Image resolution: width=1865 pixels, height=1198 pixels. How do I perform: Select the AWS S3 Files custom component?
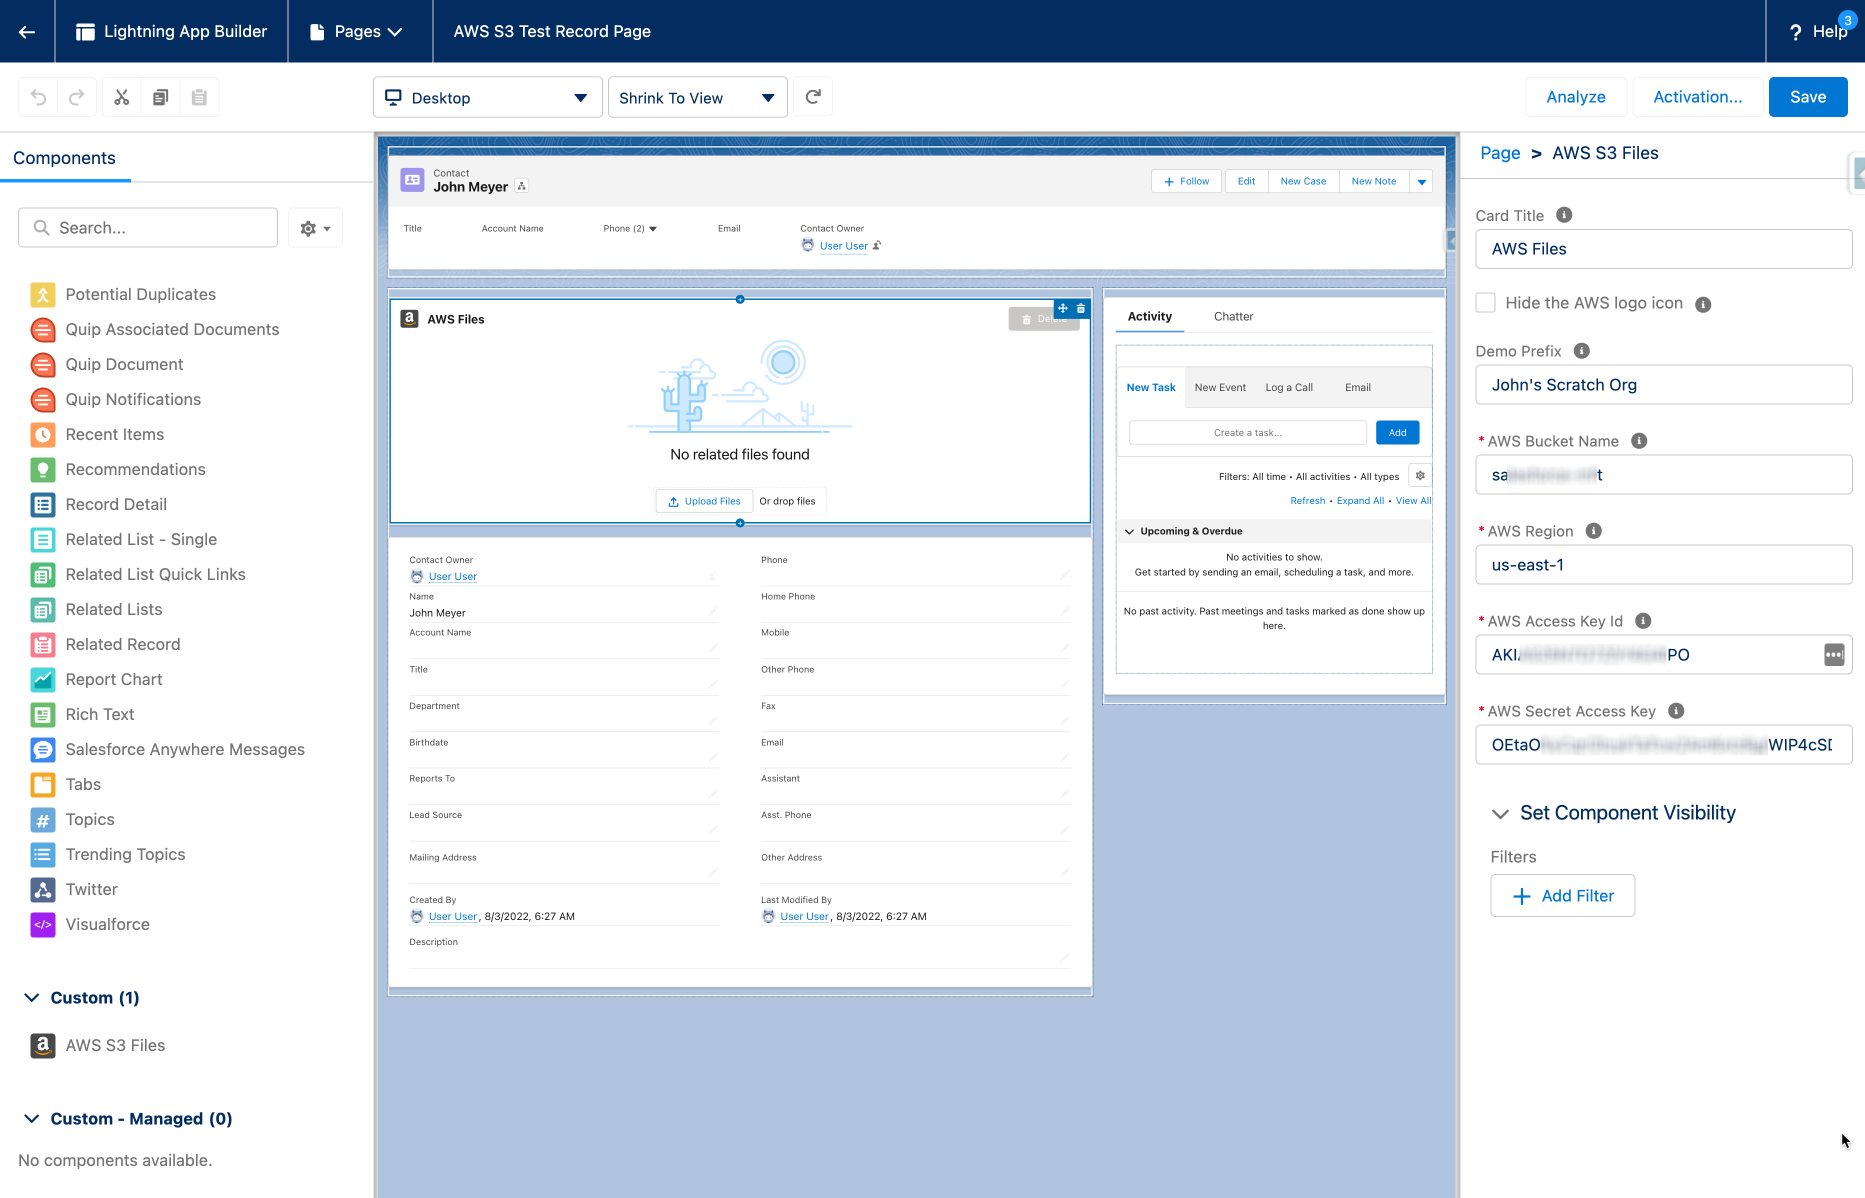(98, 1045)
